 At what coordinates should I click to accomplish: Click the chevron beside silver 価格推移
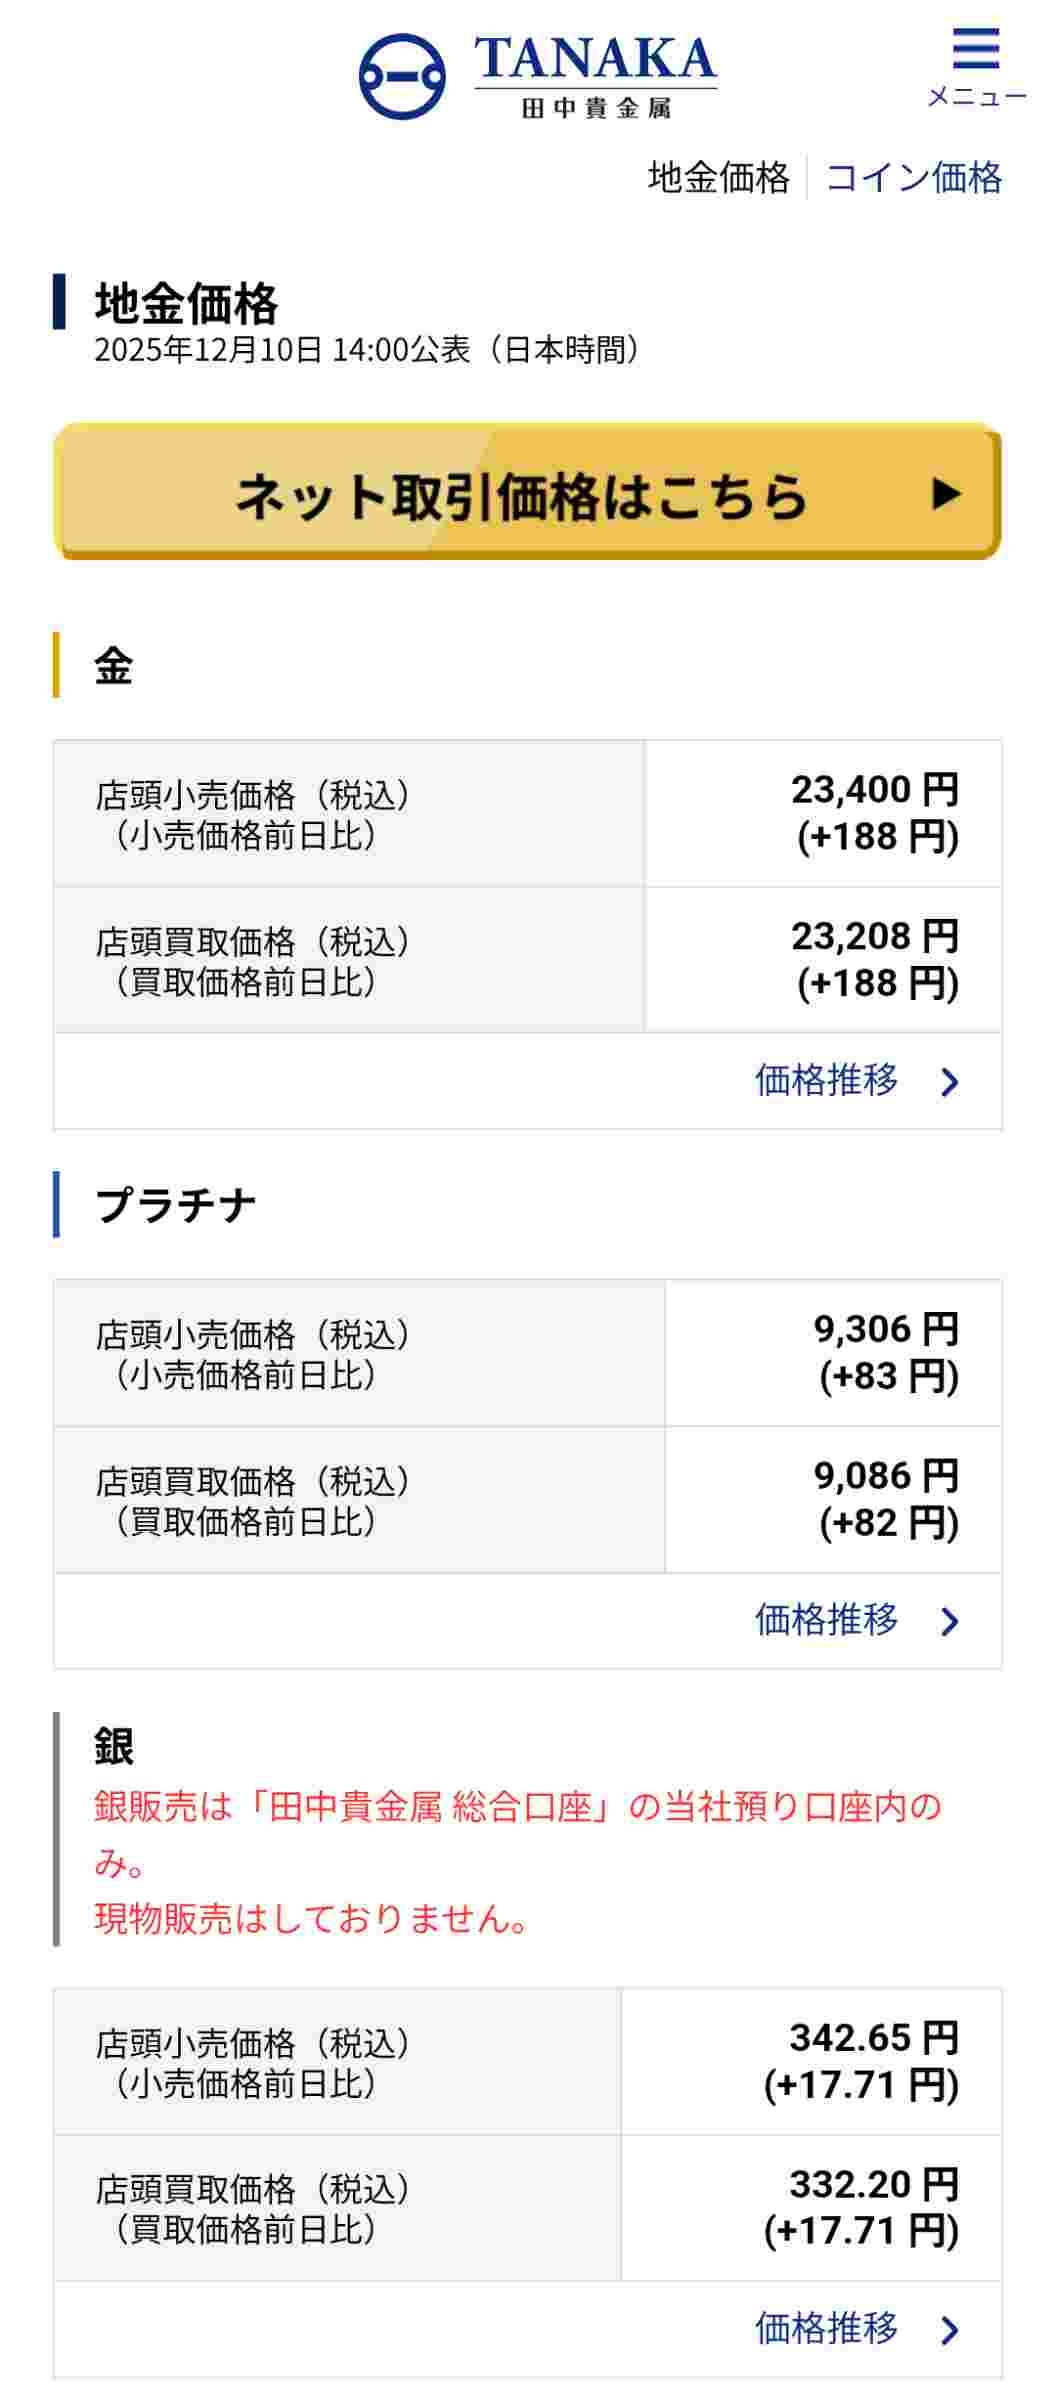950,2330
